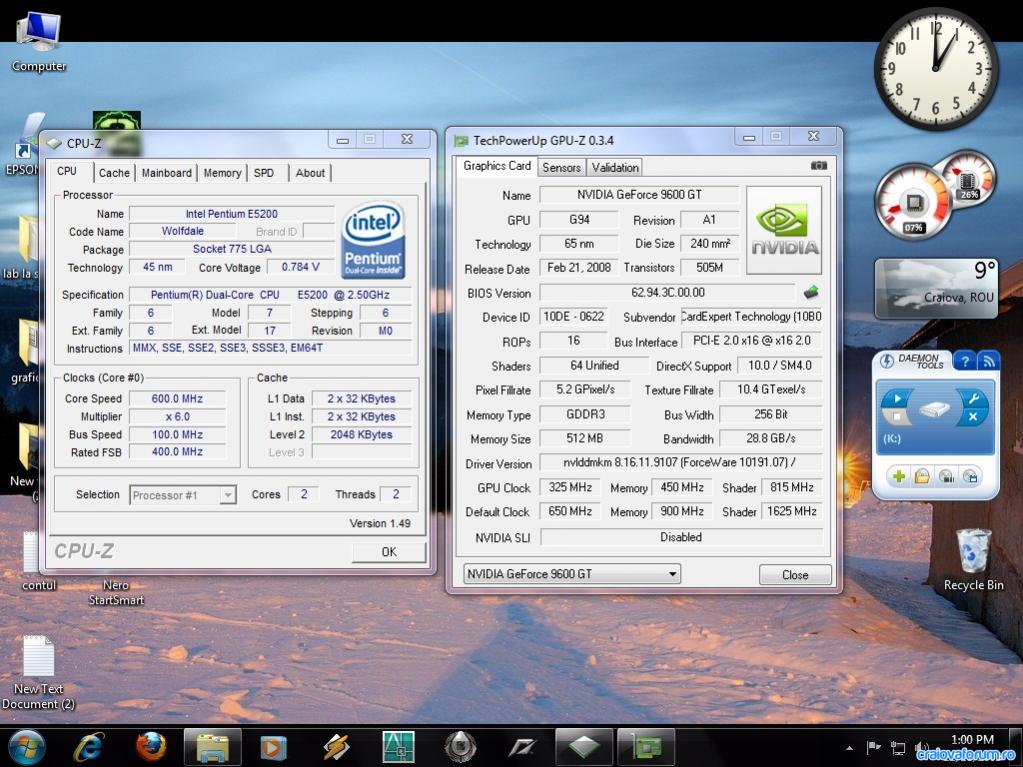The image size is (1023, 767).
Task: Open the Validation tab in GPU-Z
Action: point(615,168)
